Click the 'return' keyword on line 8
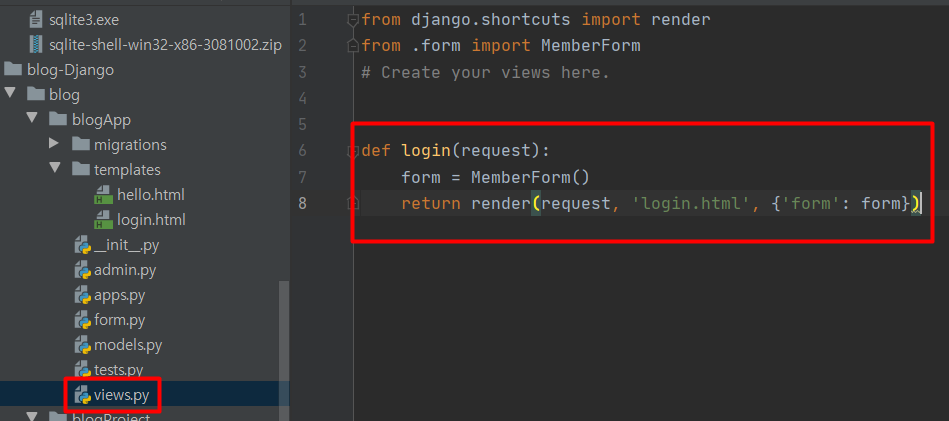The image size is (949, 421). [x=431, y=204]
